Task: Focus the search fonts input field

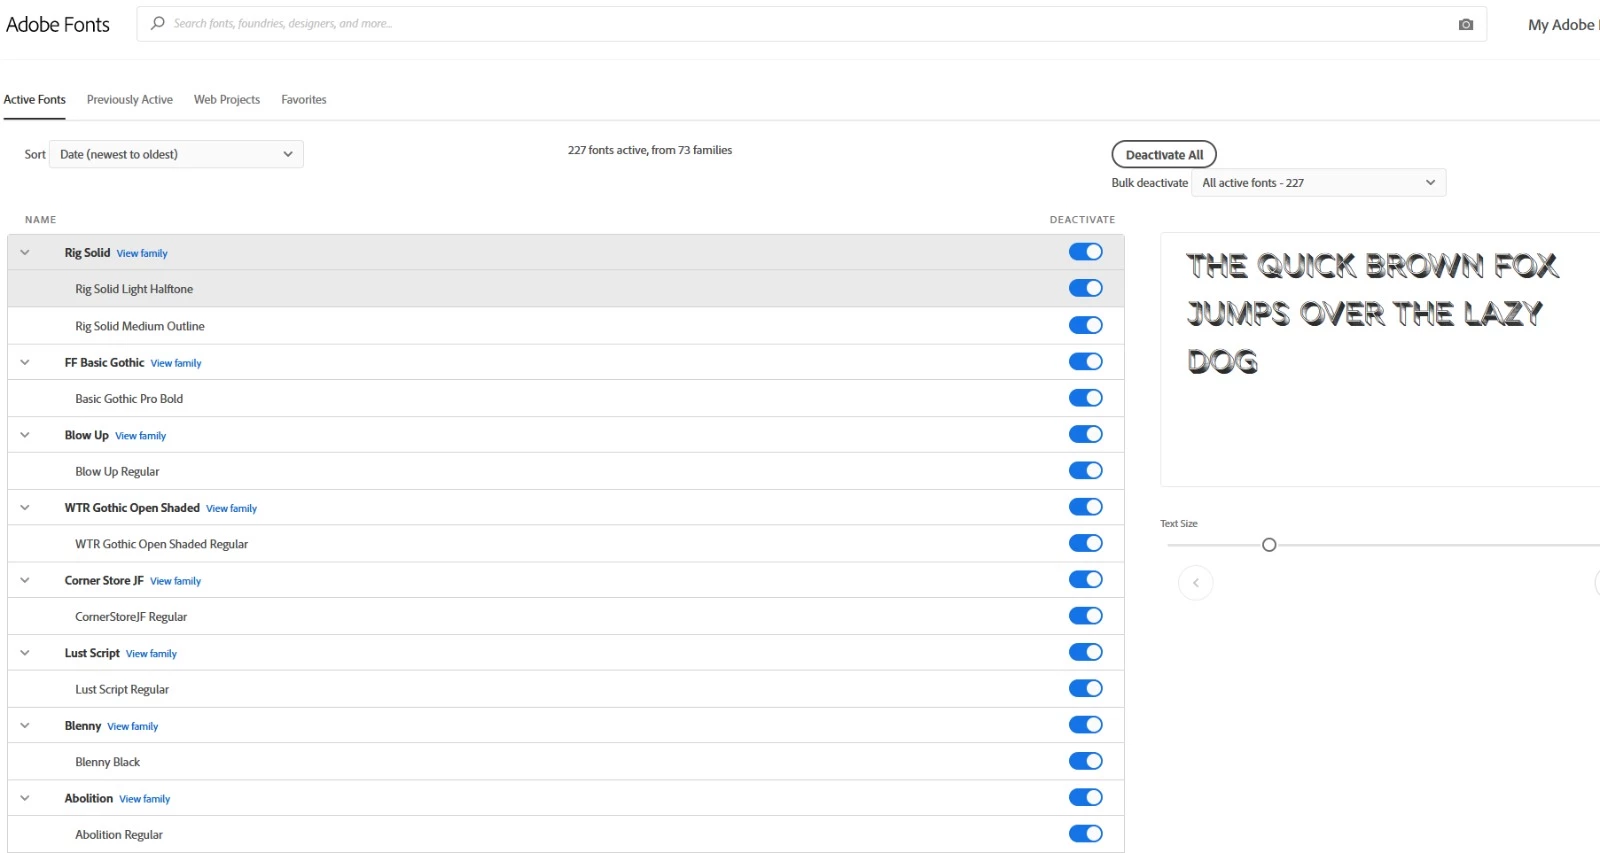Action: [811, 24]
